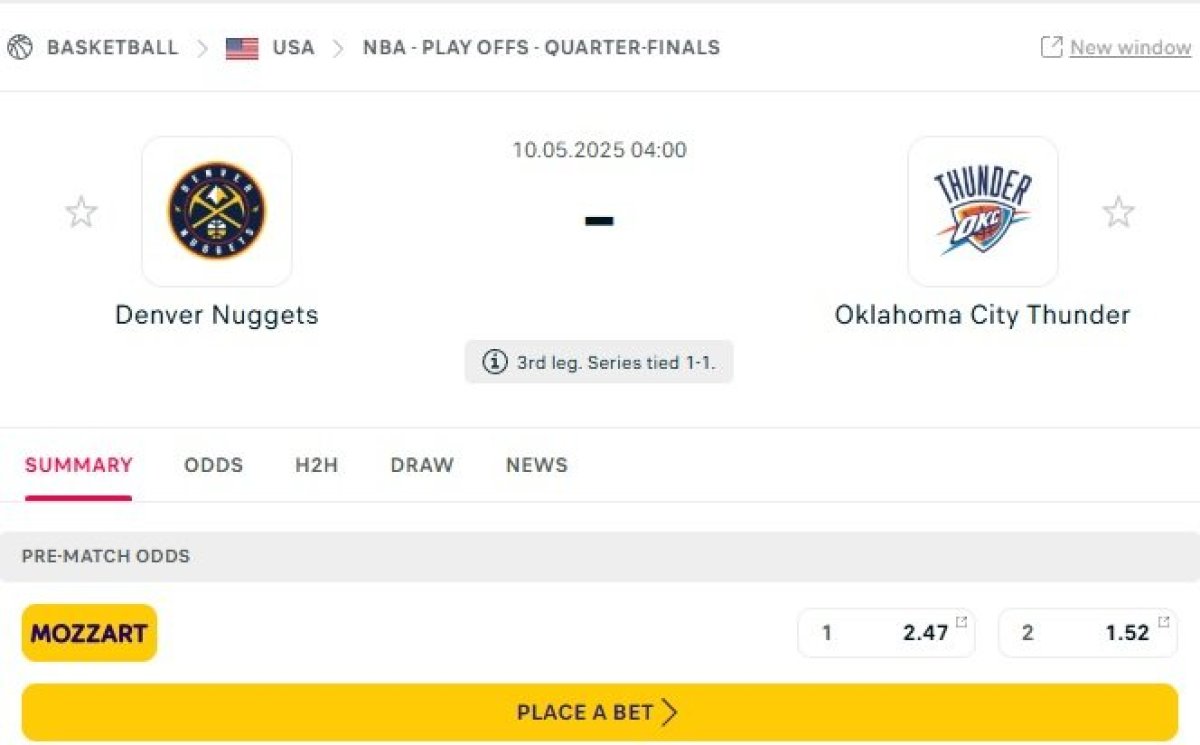Pick away win odds 1.52
This screenshot has height=745, width=1200.
[1087, 633]
